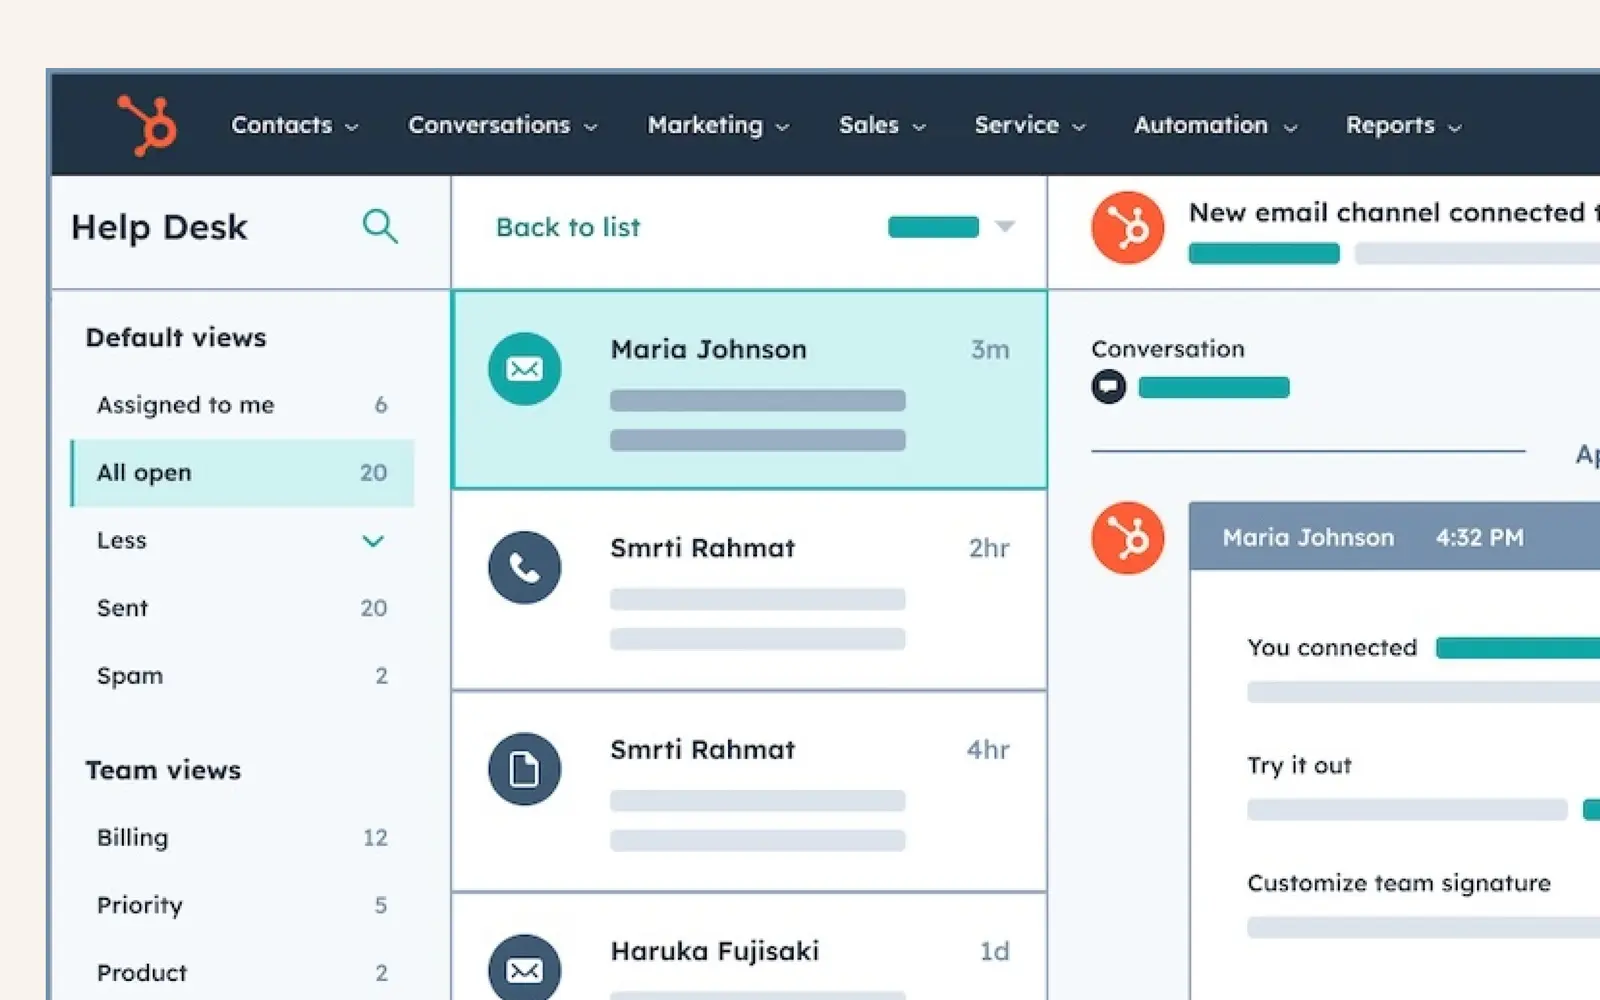Click the Customize team signature text
1600x1000 pixels.
click(x=1399, y=883)
